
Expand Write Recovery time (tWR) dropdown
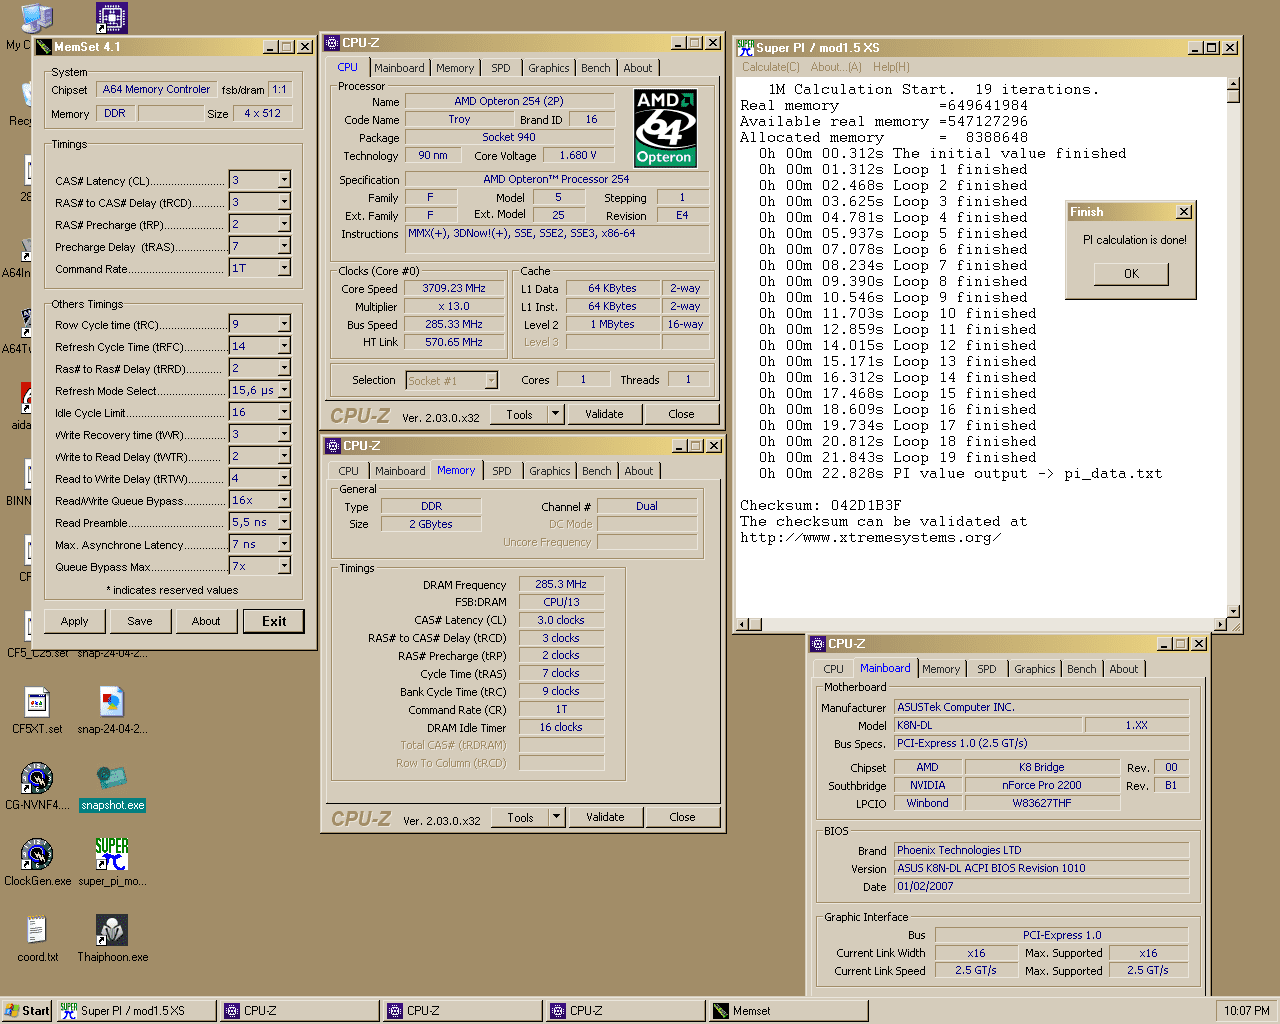284,434
